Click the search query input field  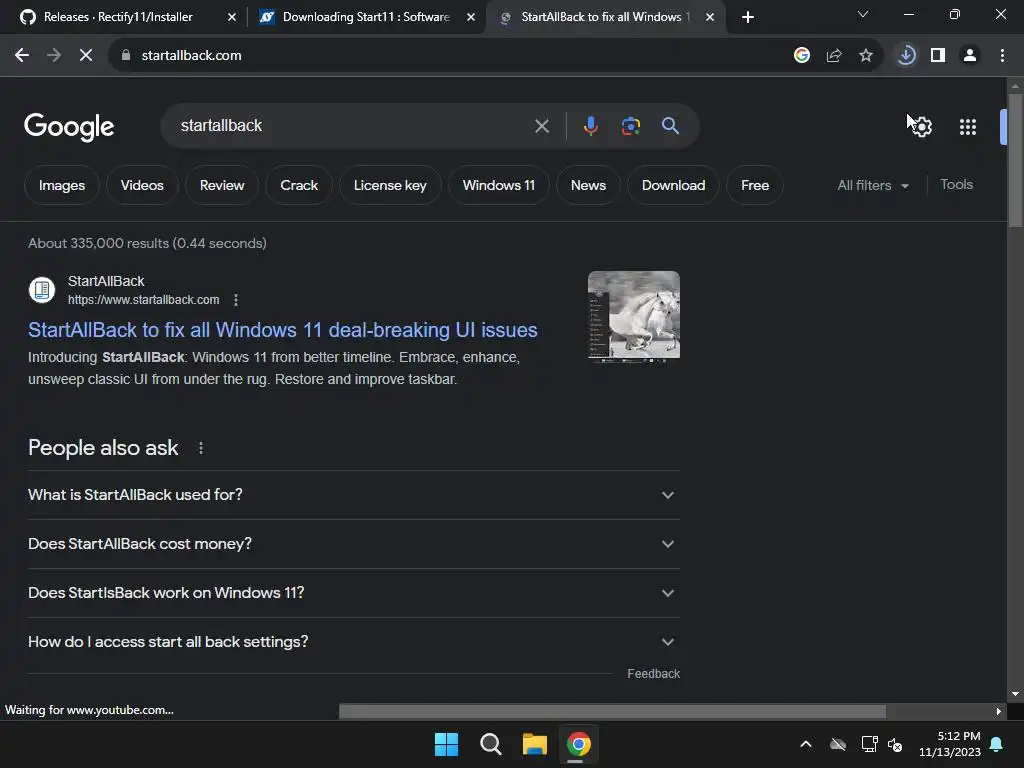353,126
